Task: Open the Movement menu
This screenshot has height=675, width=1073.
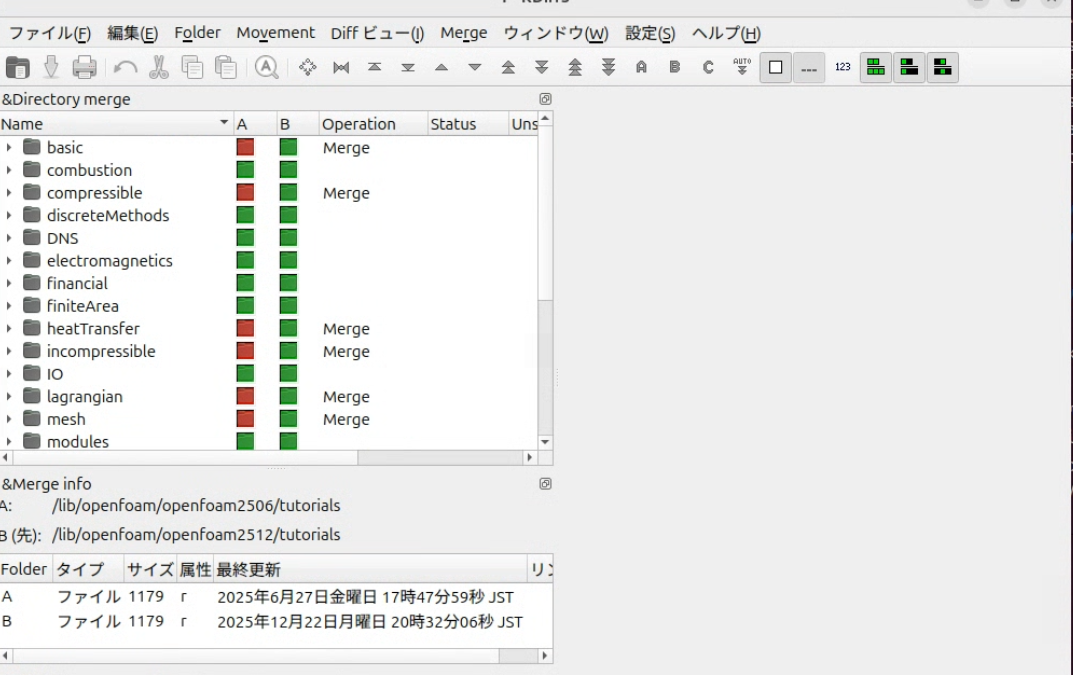Action: pyautogui.click(x=275, y=33)
